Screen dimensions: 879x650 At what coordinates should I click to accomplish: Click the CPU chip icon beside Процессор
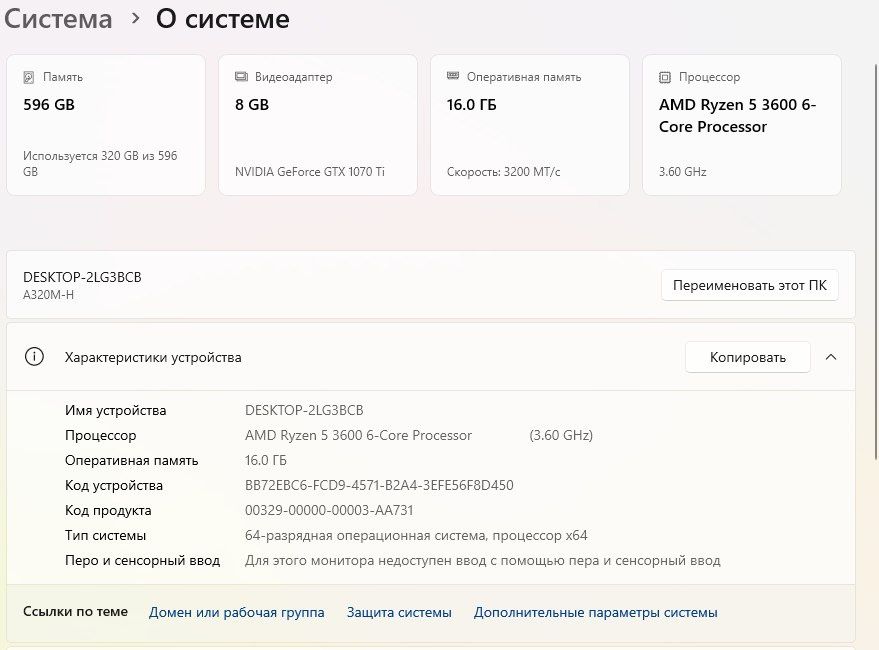click(665, 77)
